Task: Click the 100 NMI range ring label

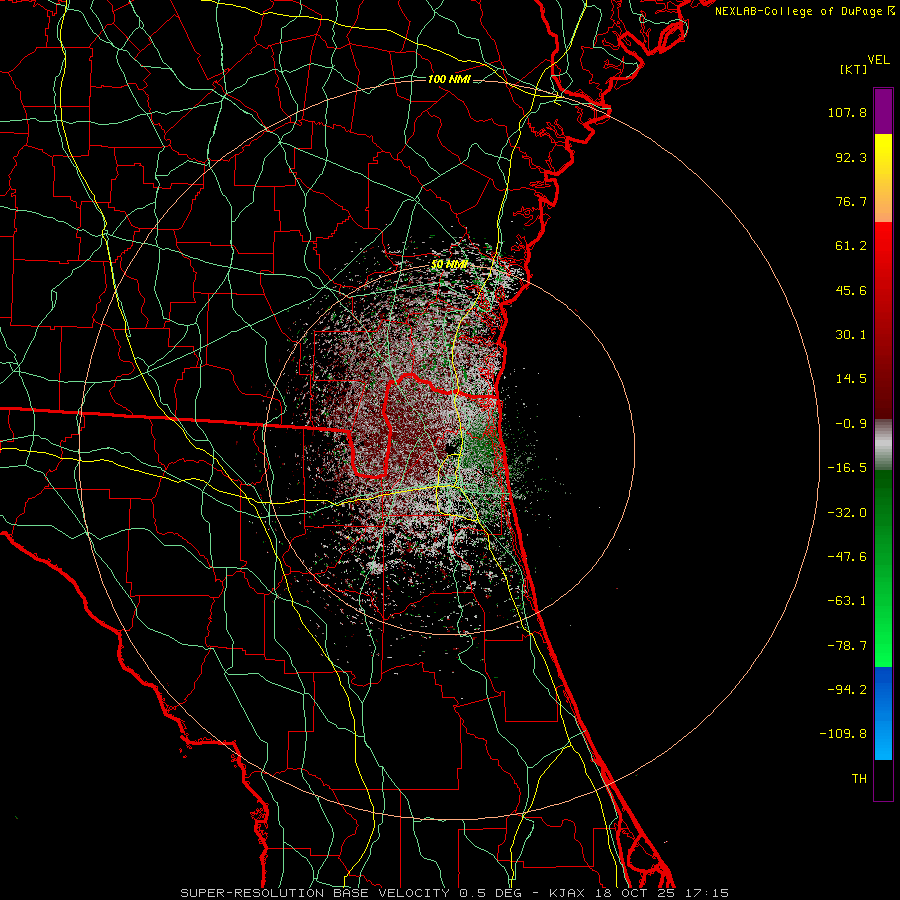Action: pyautogui.click(x=449, y=79)
